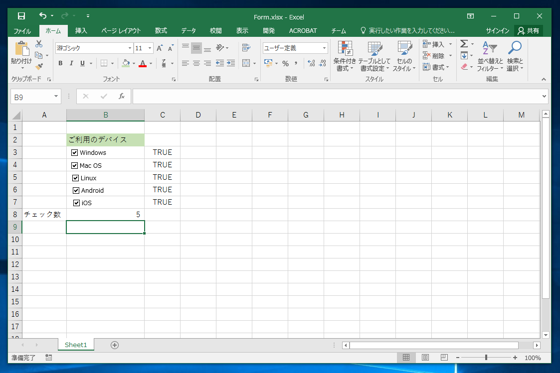Open Find and Select magnifier menu
The image size is (560, 373).
click(x=515, y=56)
